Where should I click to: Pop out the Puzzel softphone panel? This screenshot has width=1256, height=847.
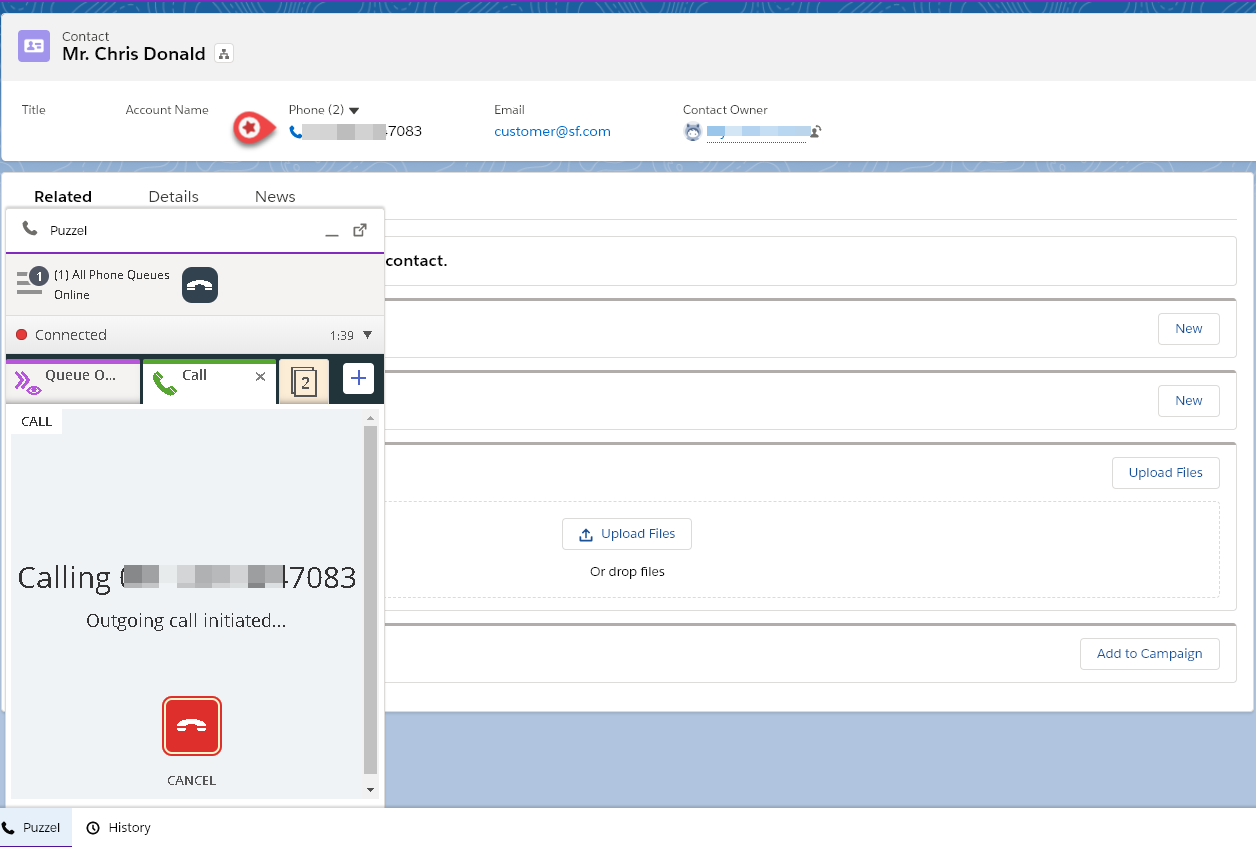tap(360, 230)
